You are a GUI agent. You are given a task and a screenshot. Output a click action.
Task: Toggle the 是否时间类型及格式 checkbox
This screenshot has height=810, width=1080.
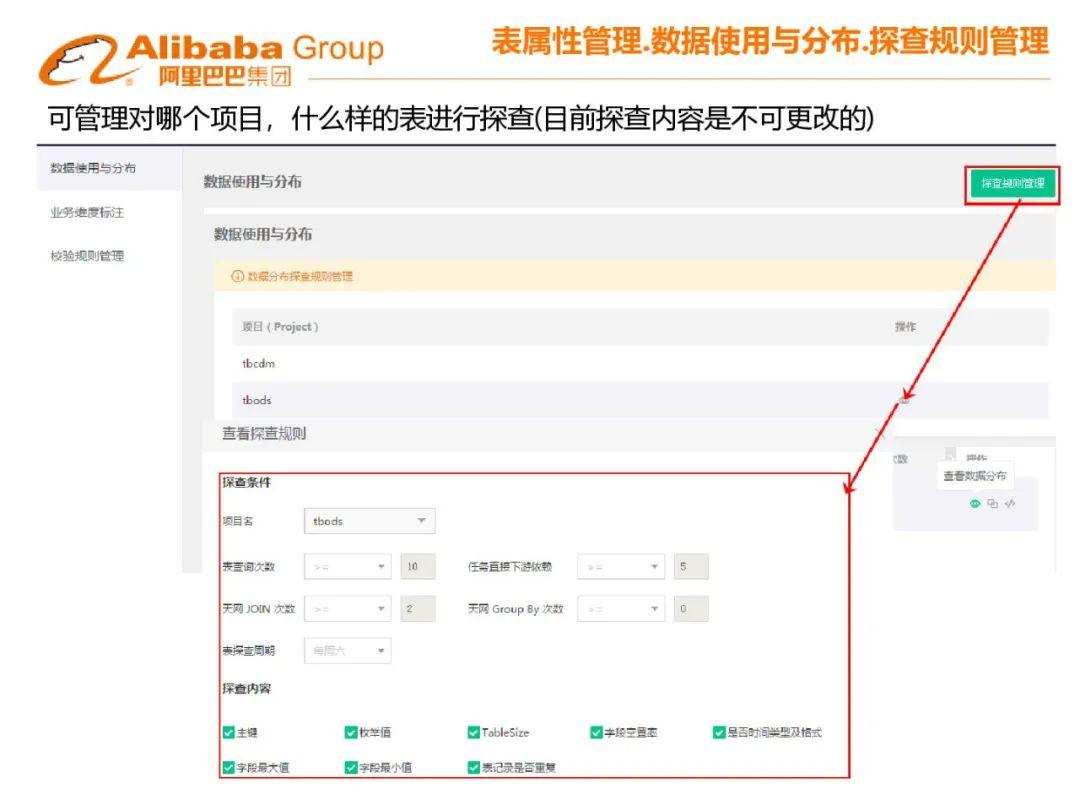719,732
